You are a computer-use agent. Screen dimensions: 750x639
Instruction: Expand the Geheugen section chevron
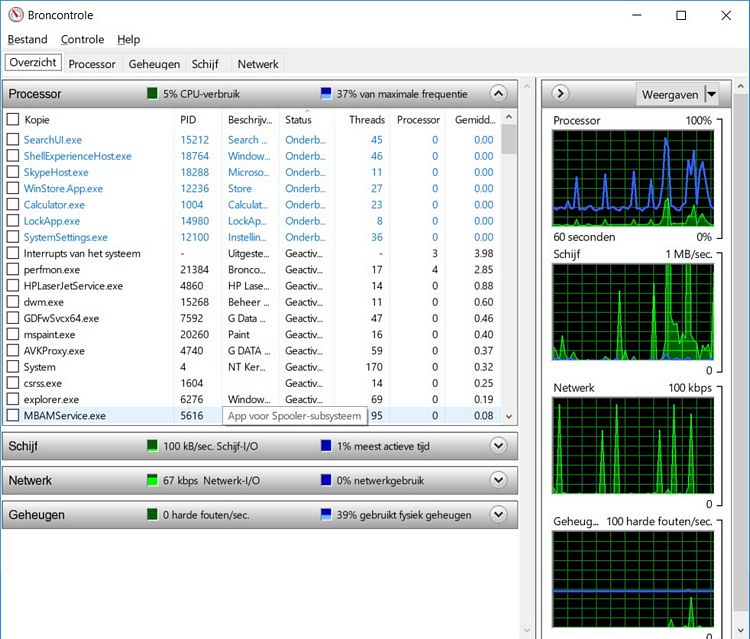[498, 515]
